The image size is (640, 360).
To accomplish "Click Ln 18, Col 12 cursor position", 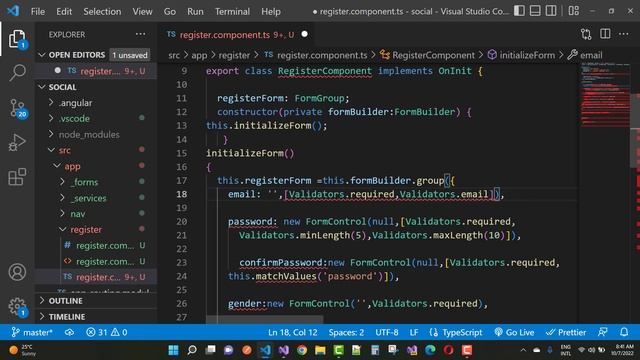I will tap(293, 332).
